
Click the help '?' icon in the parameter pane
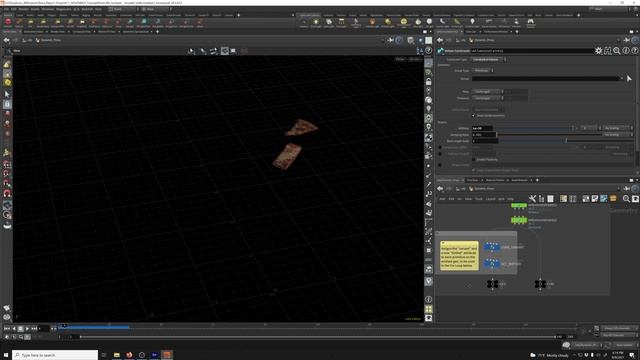pos(635,51)
